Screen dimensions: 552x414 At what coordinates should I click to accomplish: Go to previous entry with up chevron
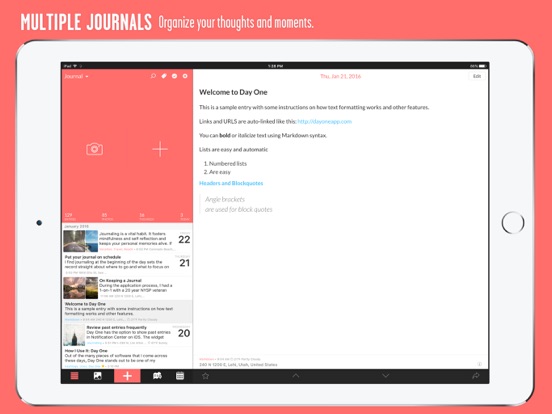(296, 376)
